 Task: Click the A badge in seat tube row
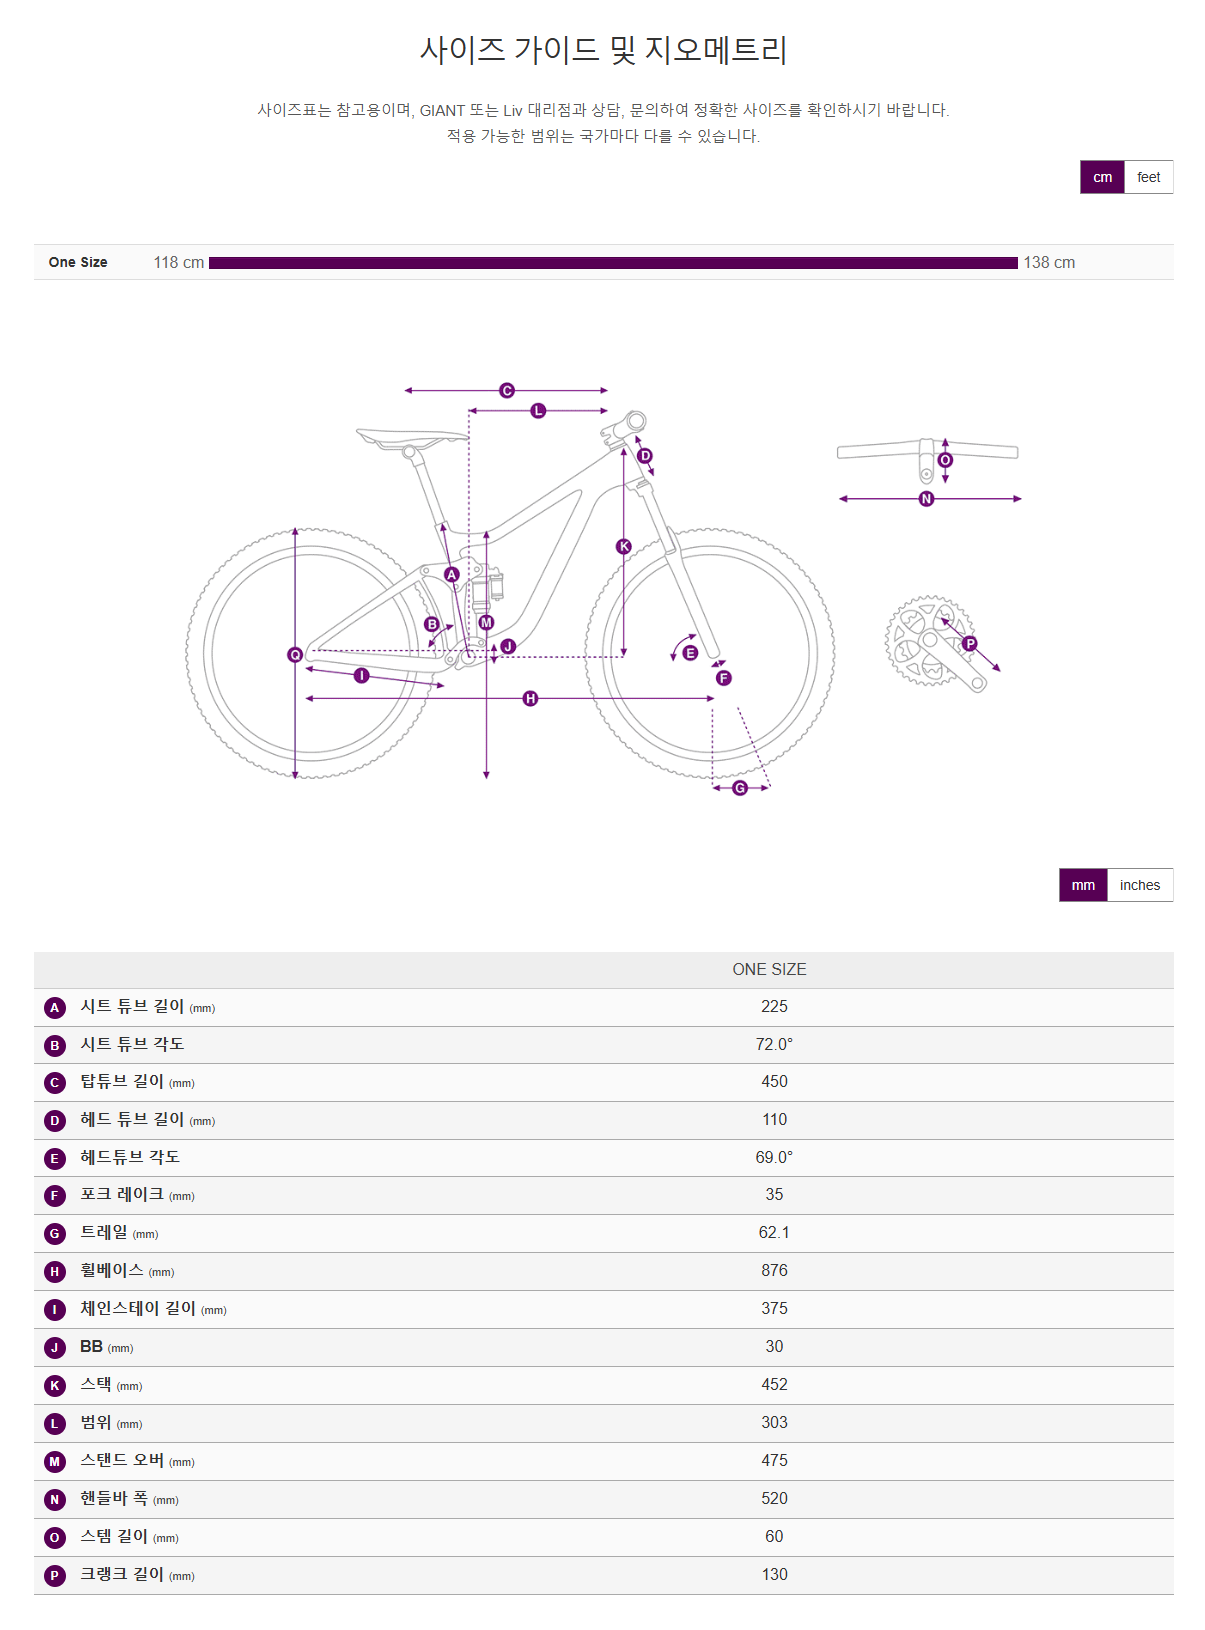(55, 1008)
